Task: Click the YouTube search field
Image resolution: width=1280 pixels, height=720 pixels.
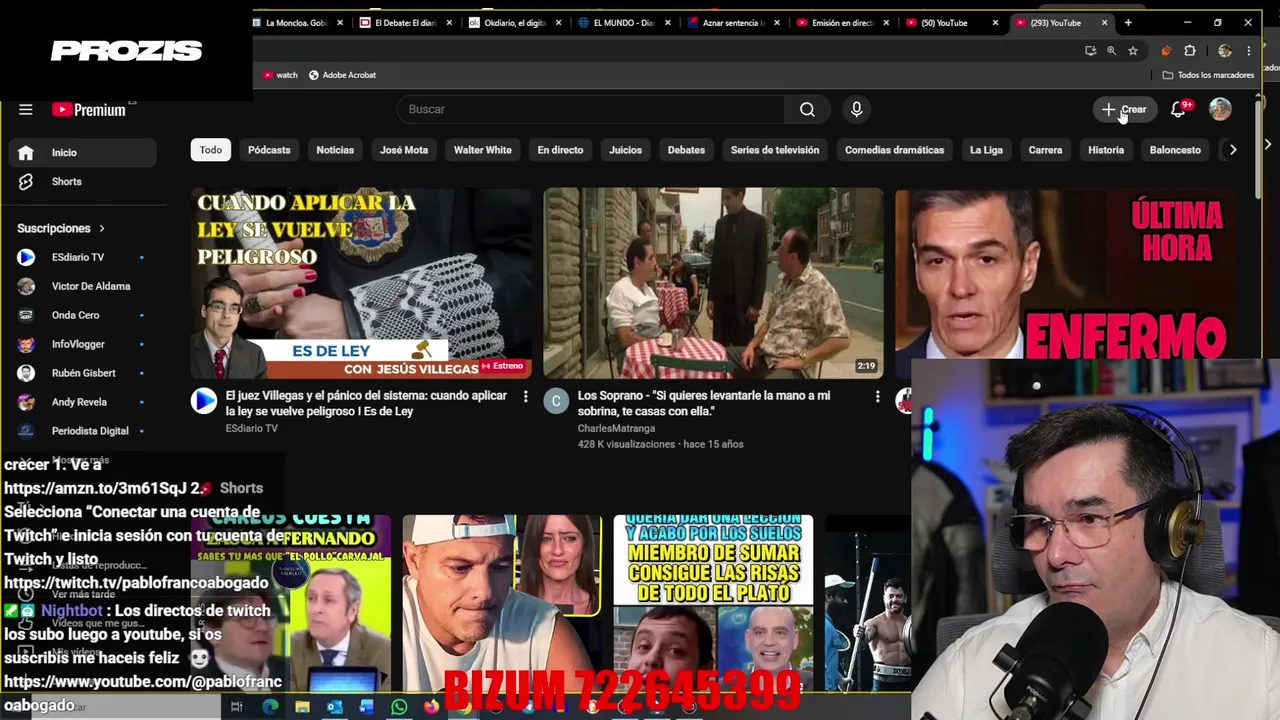Action: point(591,109)
